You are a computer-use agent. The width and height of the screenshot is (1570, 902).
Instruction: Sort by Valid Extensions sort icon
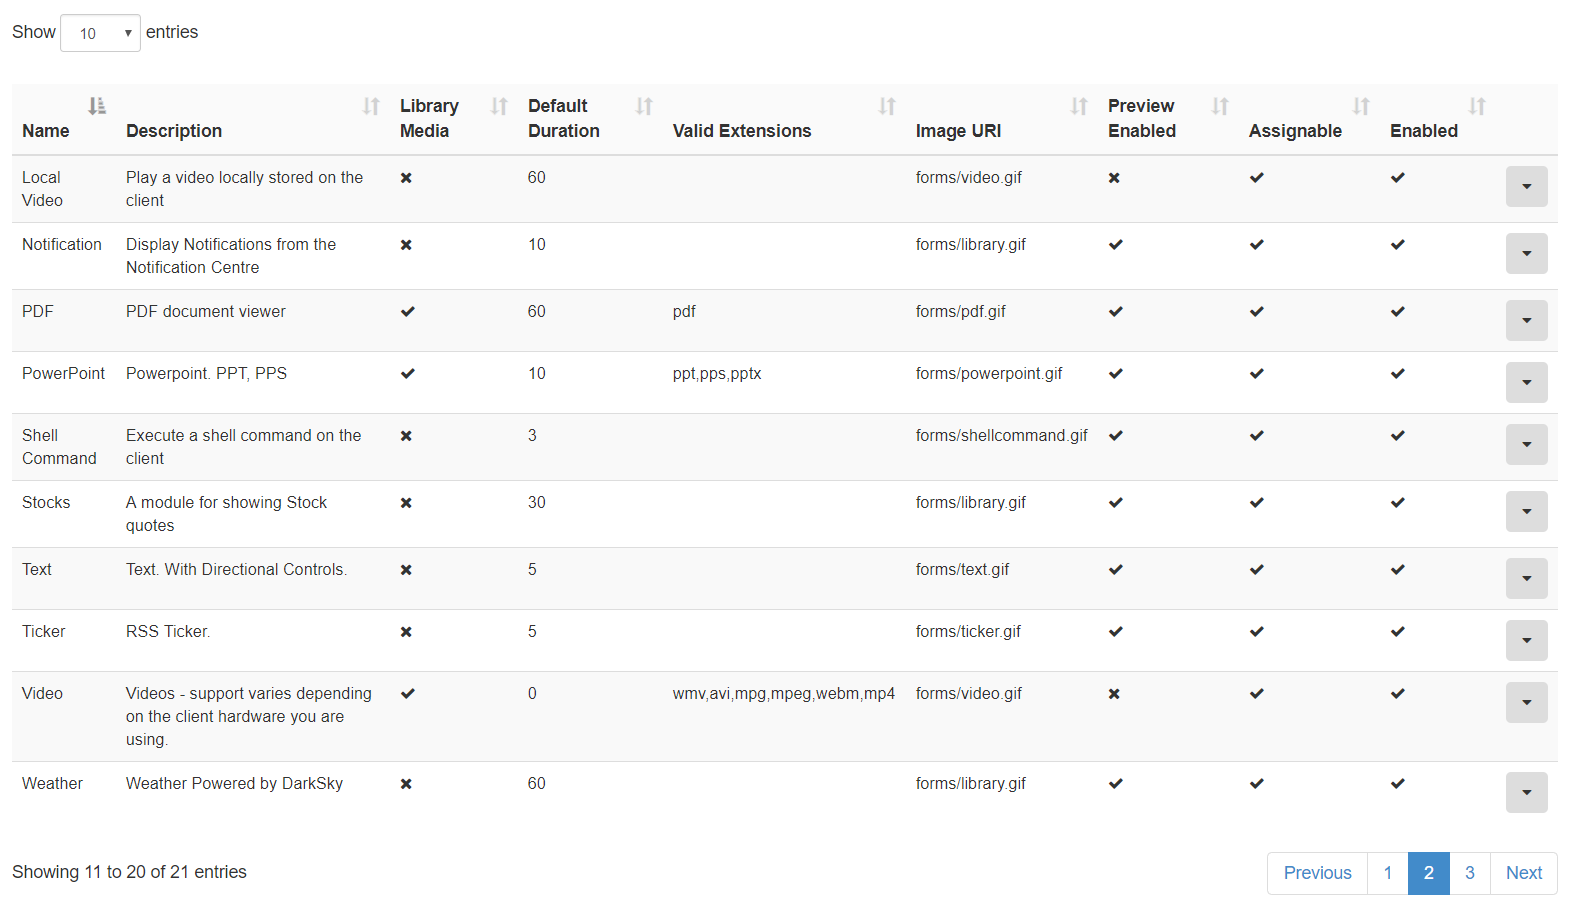(887, 106)
